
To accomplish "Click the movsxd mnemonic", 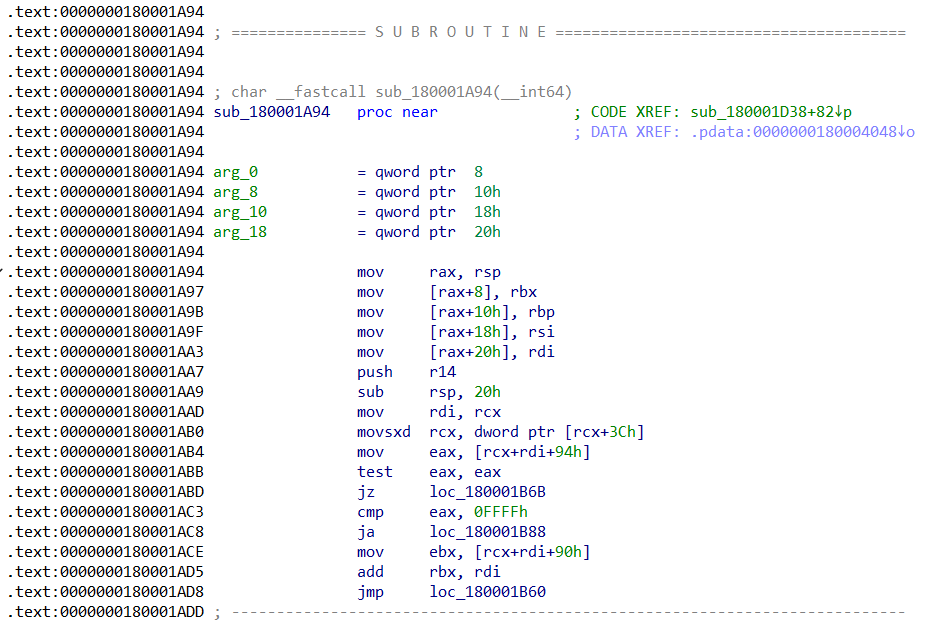I will (383, 432).
